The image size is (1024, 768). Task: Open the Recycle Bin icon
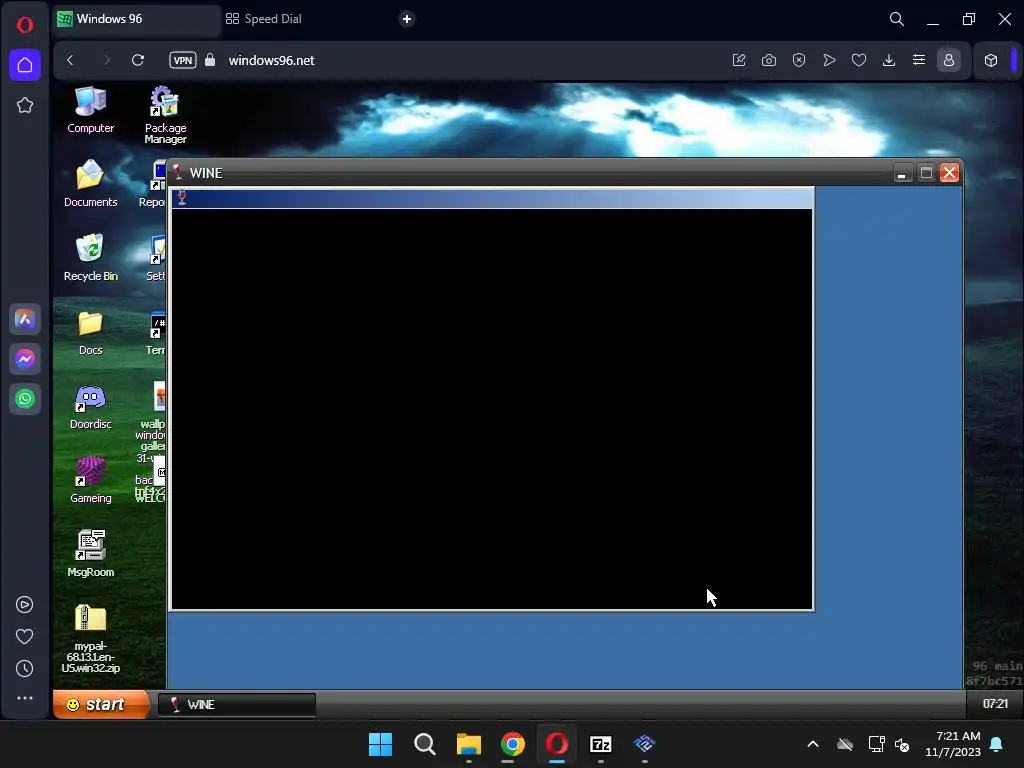[90, 257]
